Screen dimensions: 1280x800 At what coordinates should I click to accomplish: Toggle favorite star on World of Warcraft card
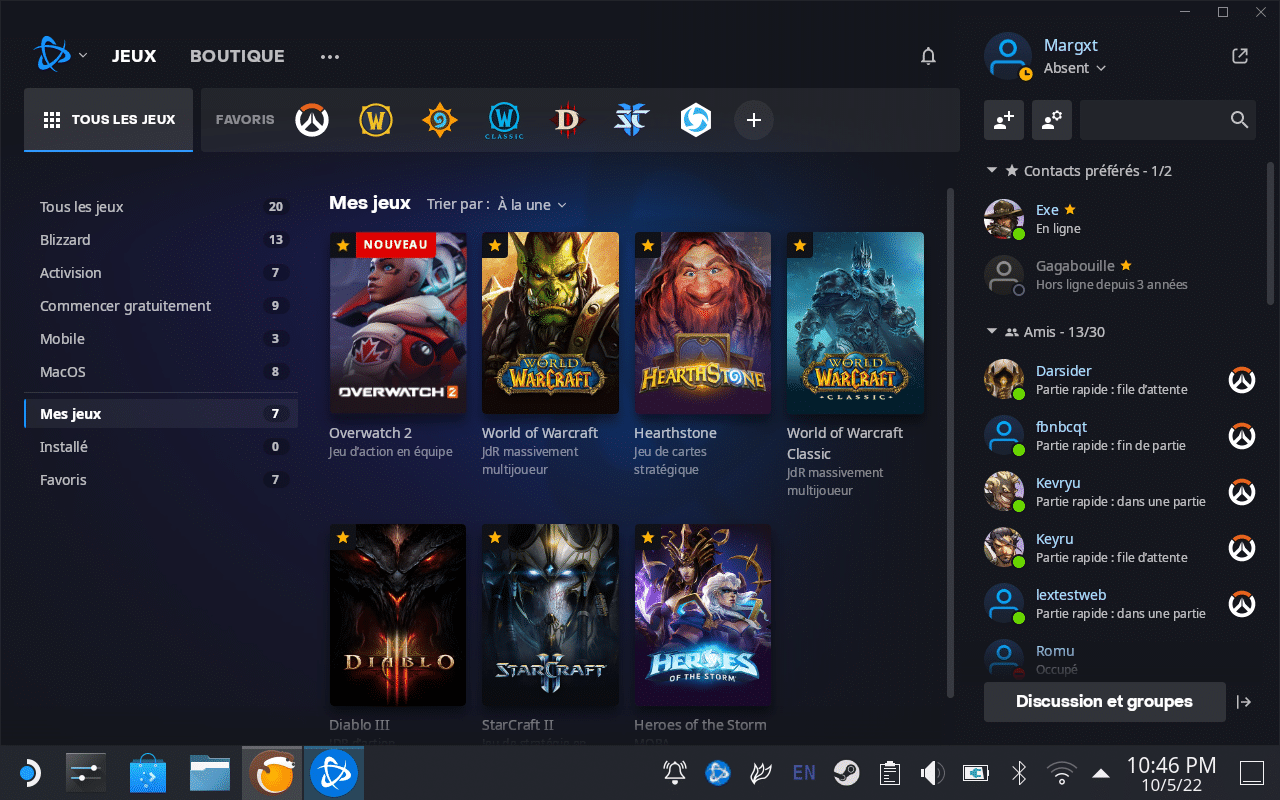495,245
